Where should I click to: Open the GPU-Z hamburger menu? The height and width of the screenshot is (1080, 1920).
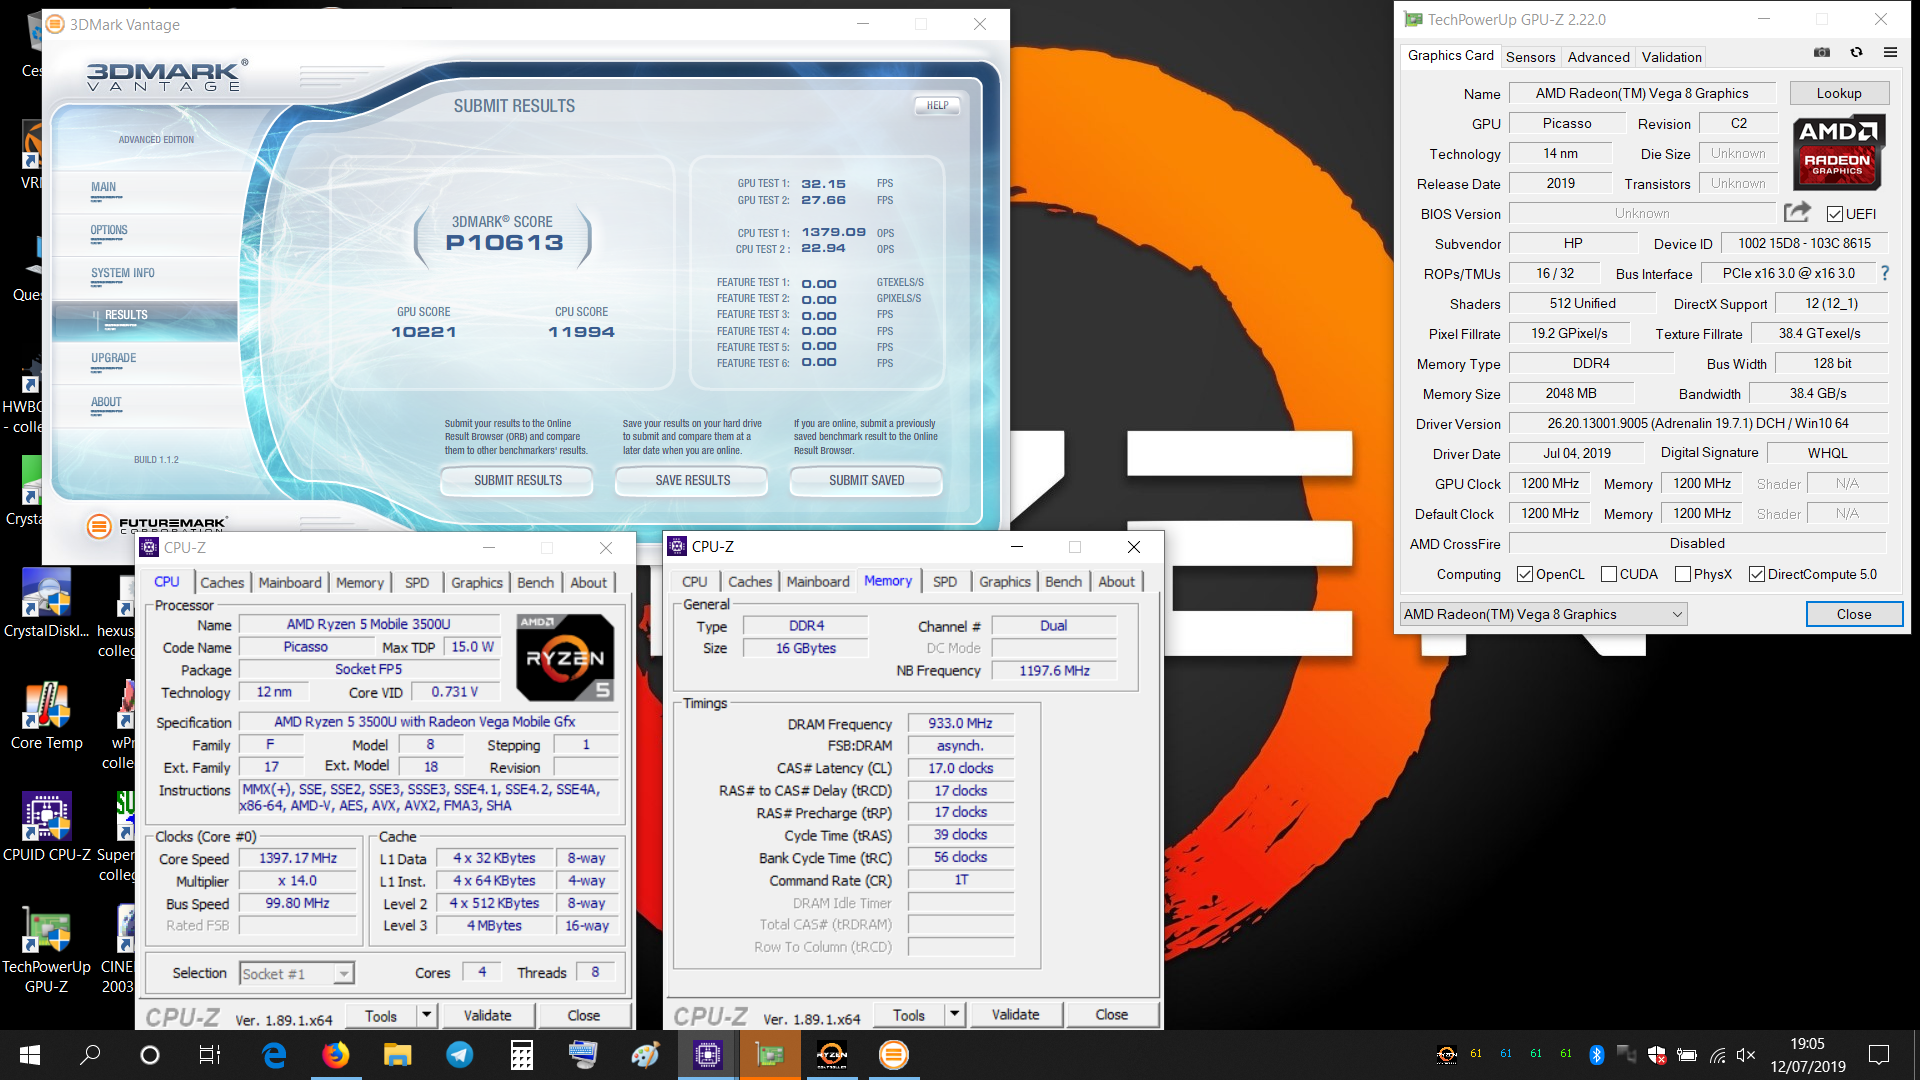[x=1890, y=53]
